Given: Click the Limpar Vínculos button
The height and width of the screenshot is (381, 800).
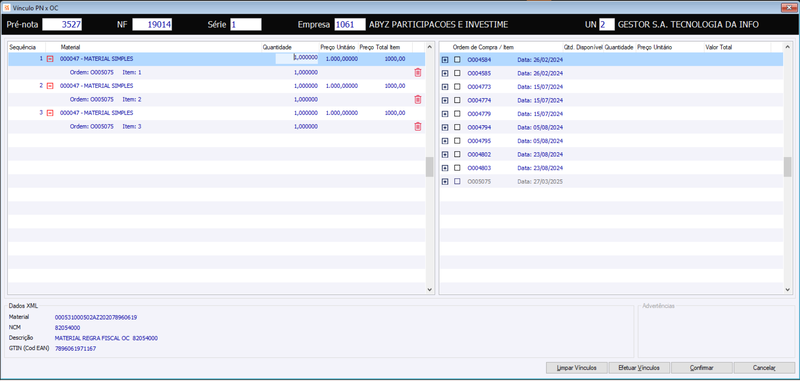Looking at the screenshot, I should click(x=577, y=368).
